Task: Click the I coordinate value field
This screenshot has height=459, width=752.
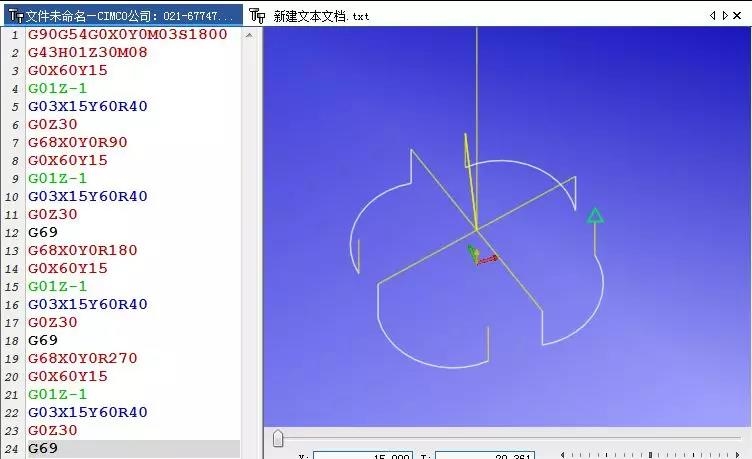Action: click(x=484, y=455)
